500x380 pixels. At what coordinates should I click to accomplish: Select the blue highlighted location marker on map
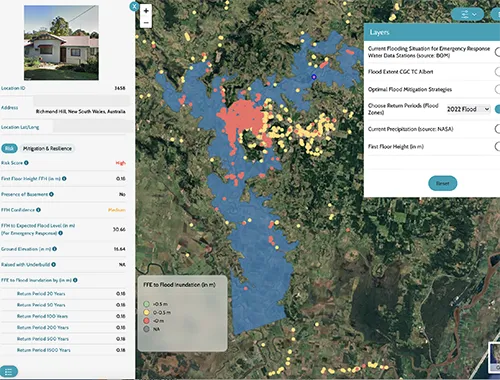[313, 77]
